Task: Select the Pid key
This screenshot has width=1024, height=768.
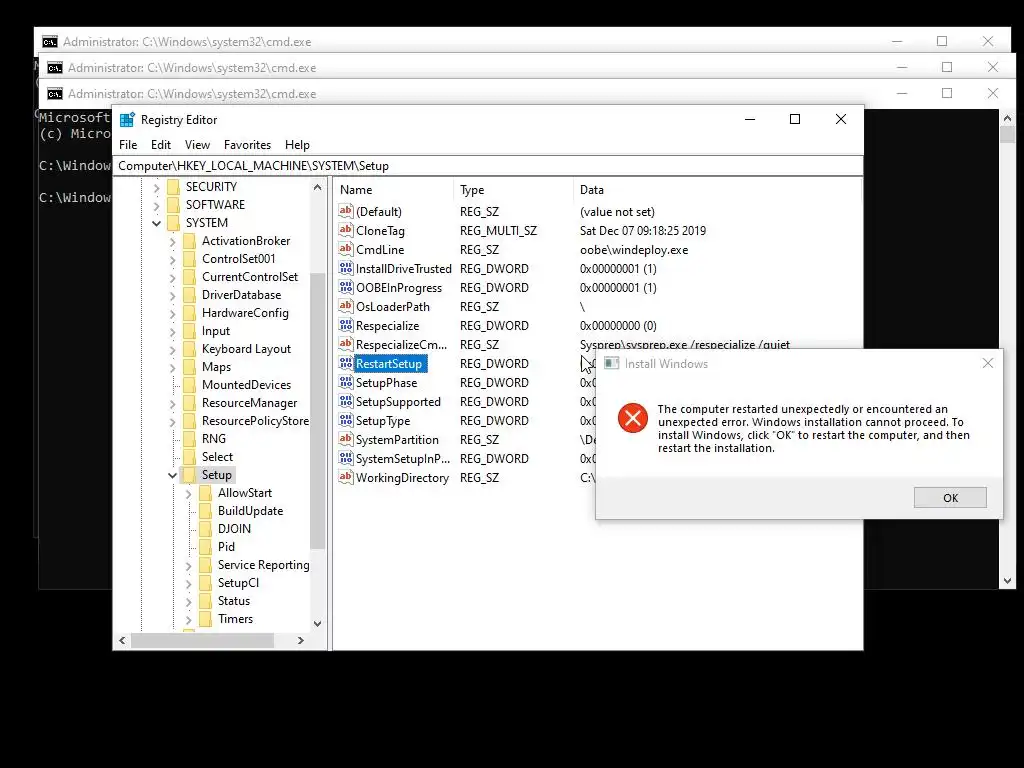Action: 226,547
